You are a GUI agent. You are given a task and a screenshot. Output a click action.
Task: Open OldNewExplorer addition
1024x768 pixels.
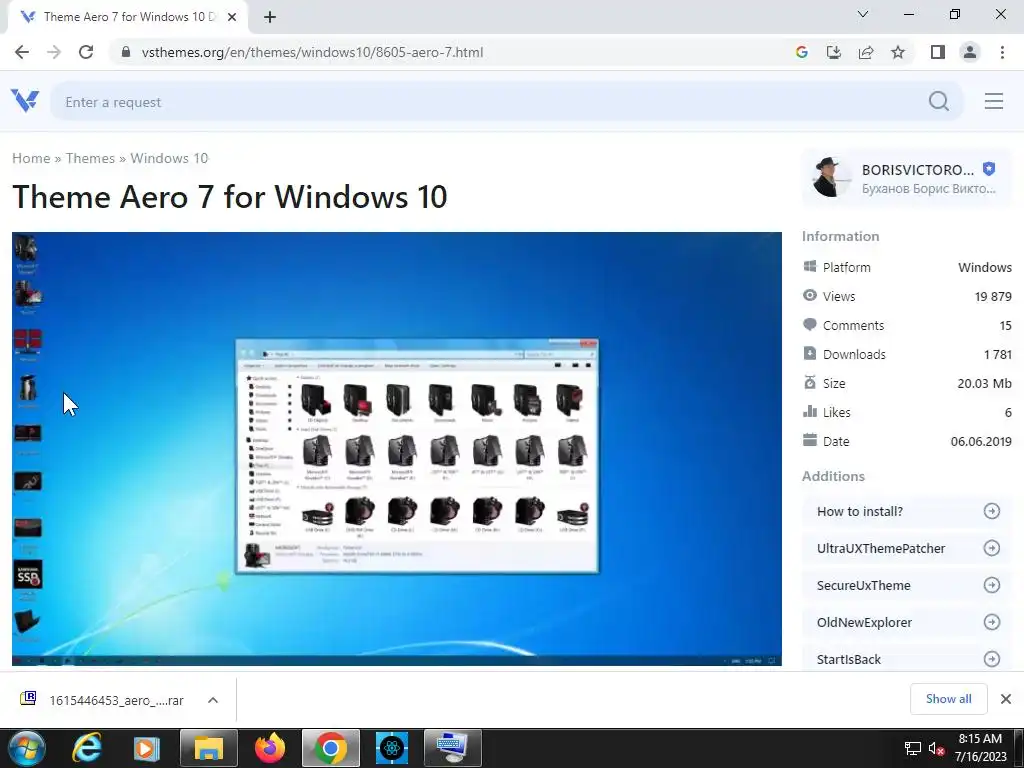(908, 622)
